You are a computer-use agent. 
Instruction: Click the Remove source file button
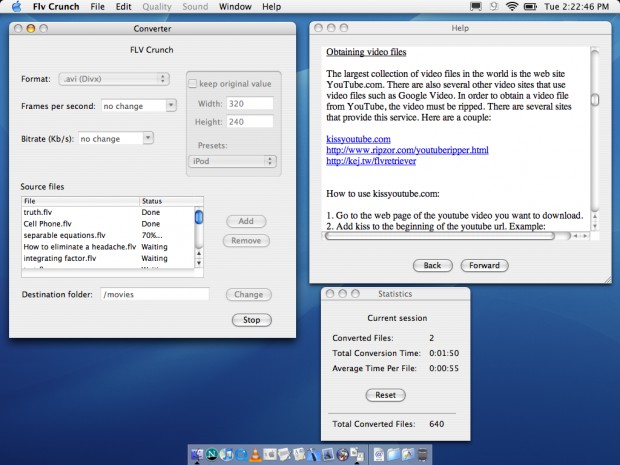(x=246, y=240)
